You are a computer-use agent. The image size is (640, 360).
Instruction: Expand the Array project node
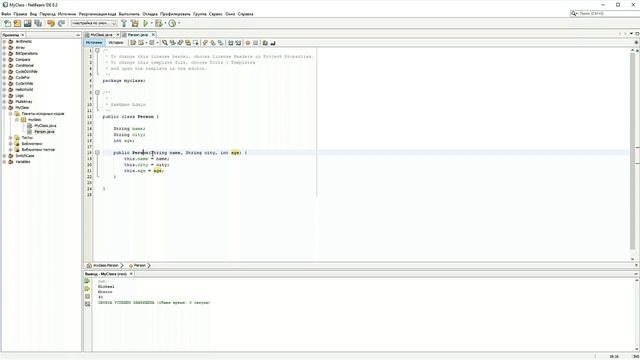point(4,48)
